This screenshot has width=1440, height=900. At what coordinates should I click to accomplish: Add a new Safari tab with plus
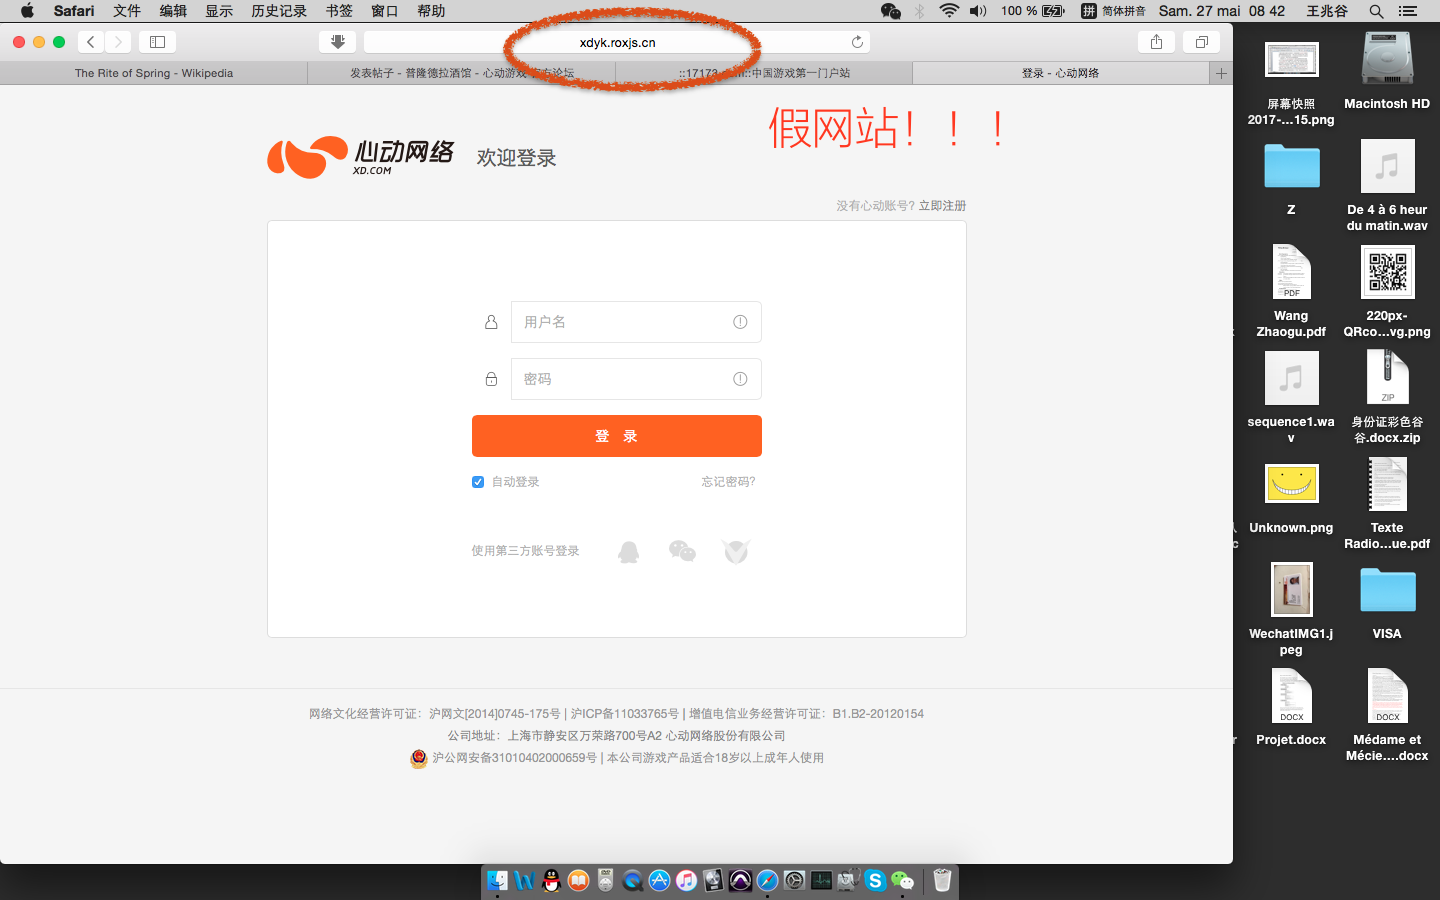[x=1221, y=73]
